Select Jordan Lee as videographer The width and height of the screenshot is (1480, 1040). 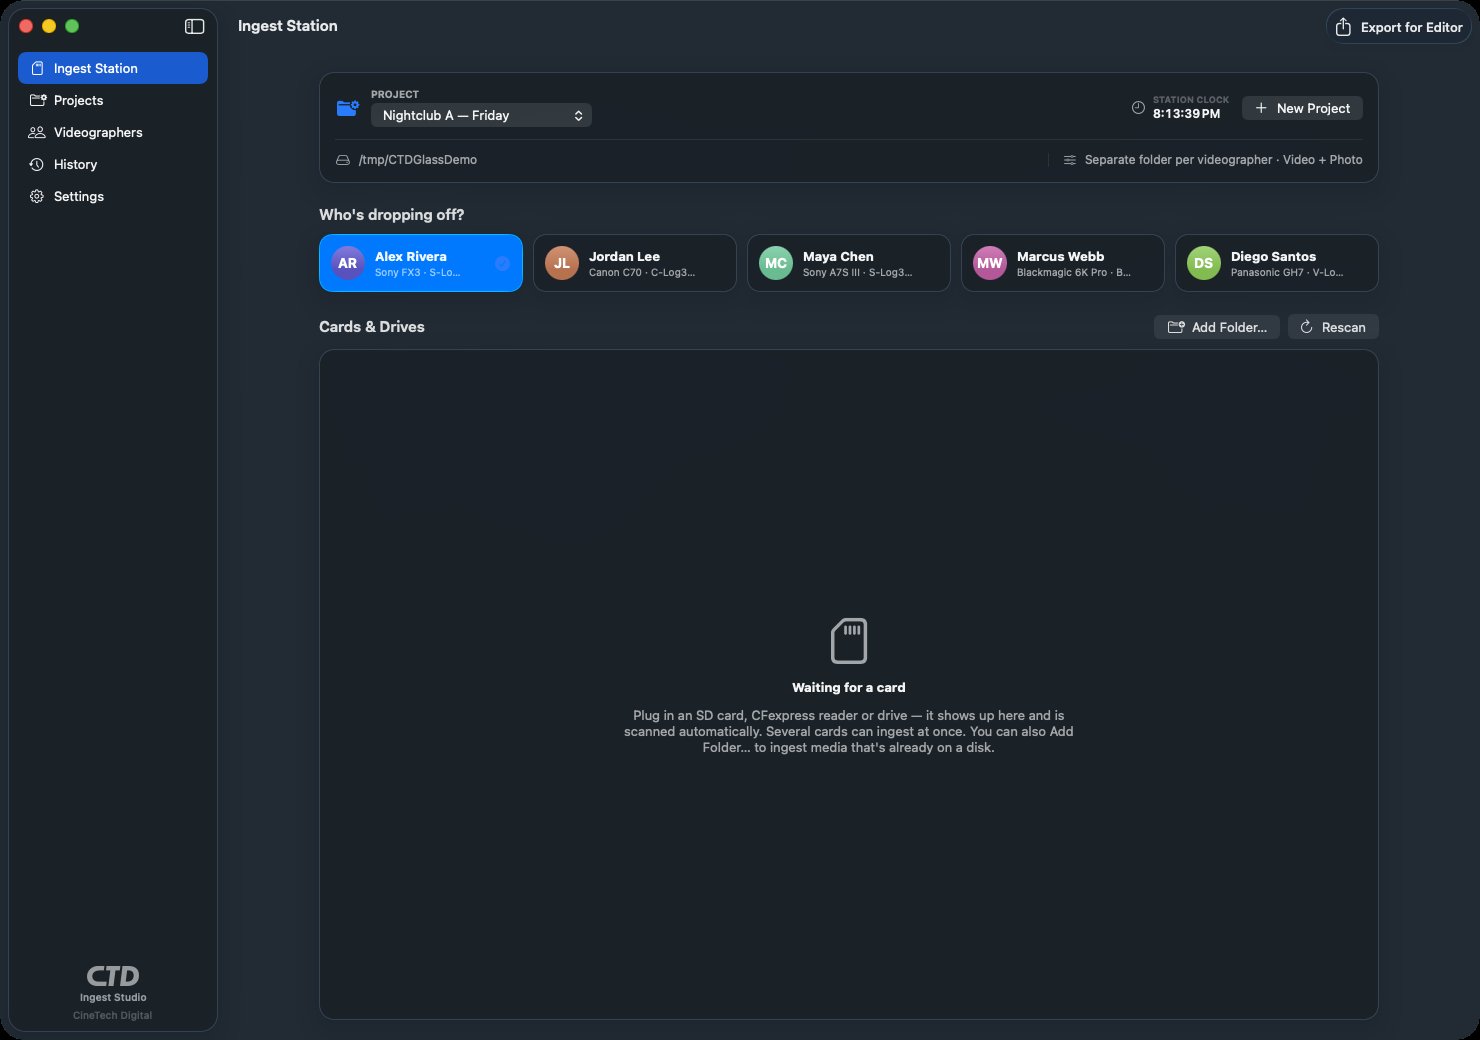(635, 263)
